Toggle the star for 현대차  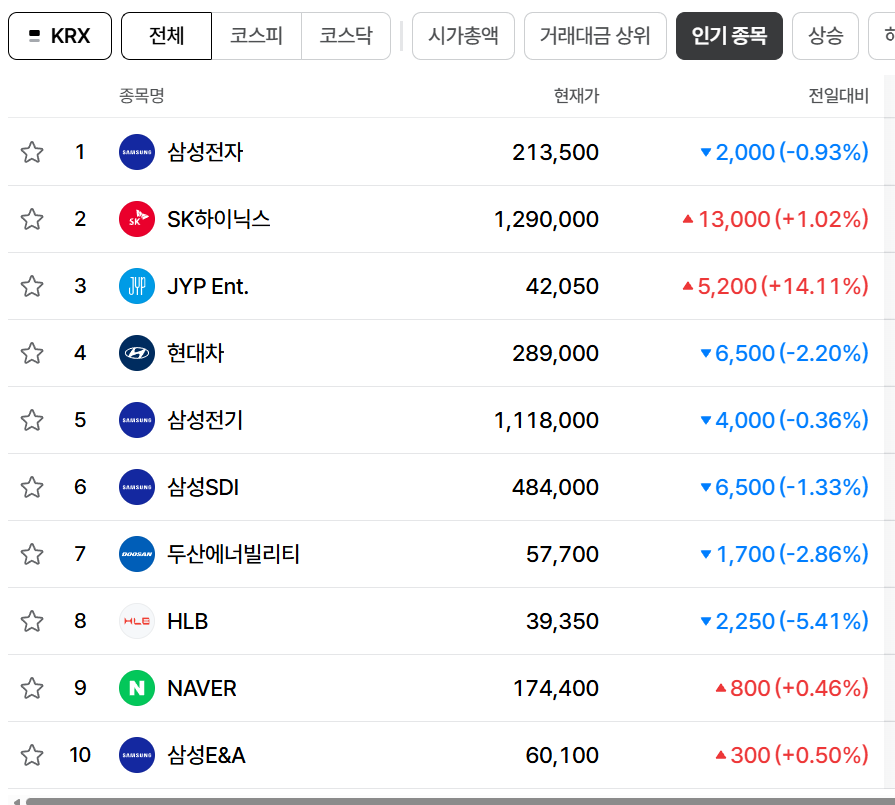coord(32,353)
